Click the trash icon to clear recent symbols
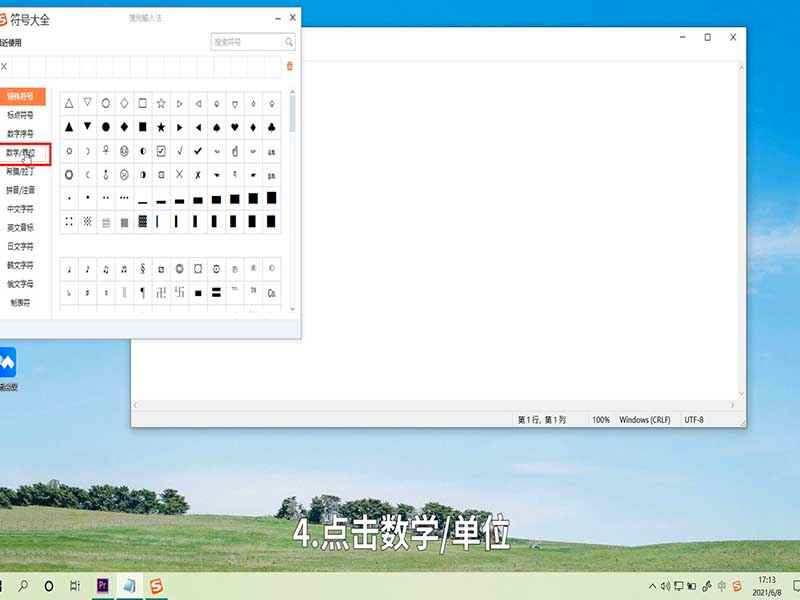 290,65
